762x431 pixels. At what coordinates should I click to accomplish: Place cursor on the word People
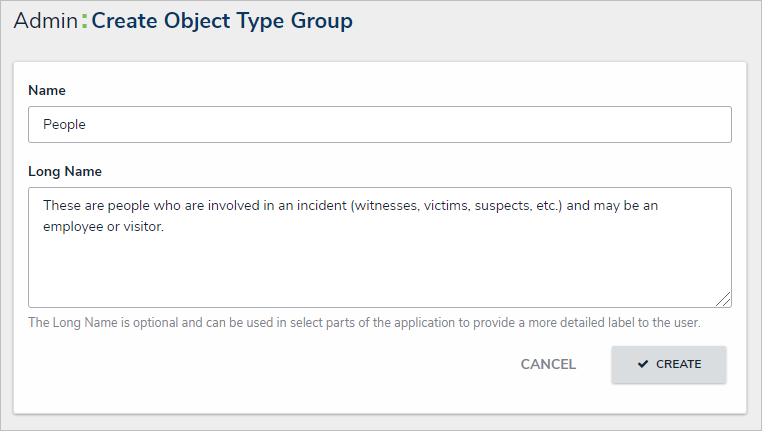[65, 125]
